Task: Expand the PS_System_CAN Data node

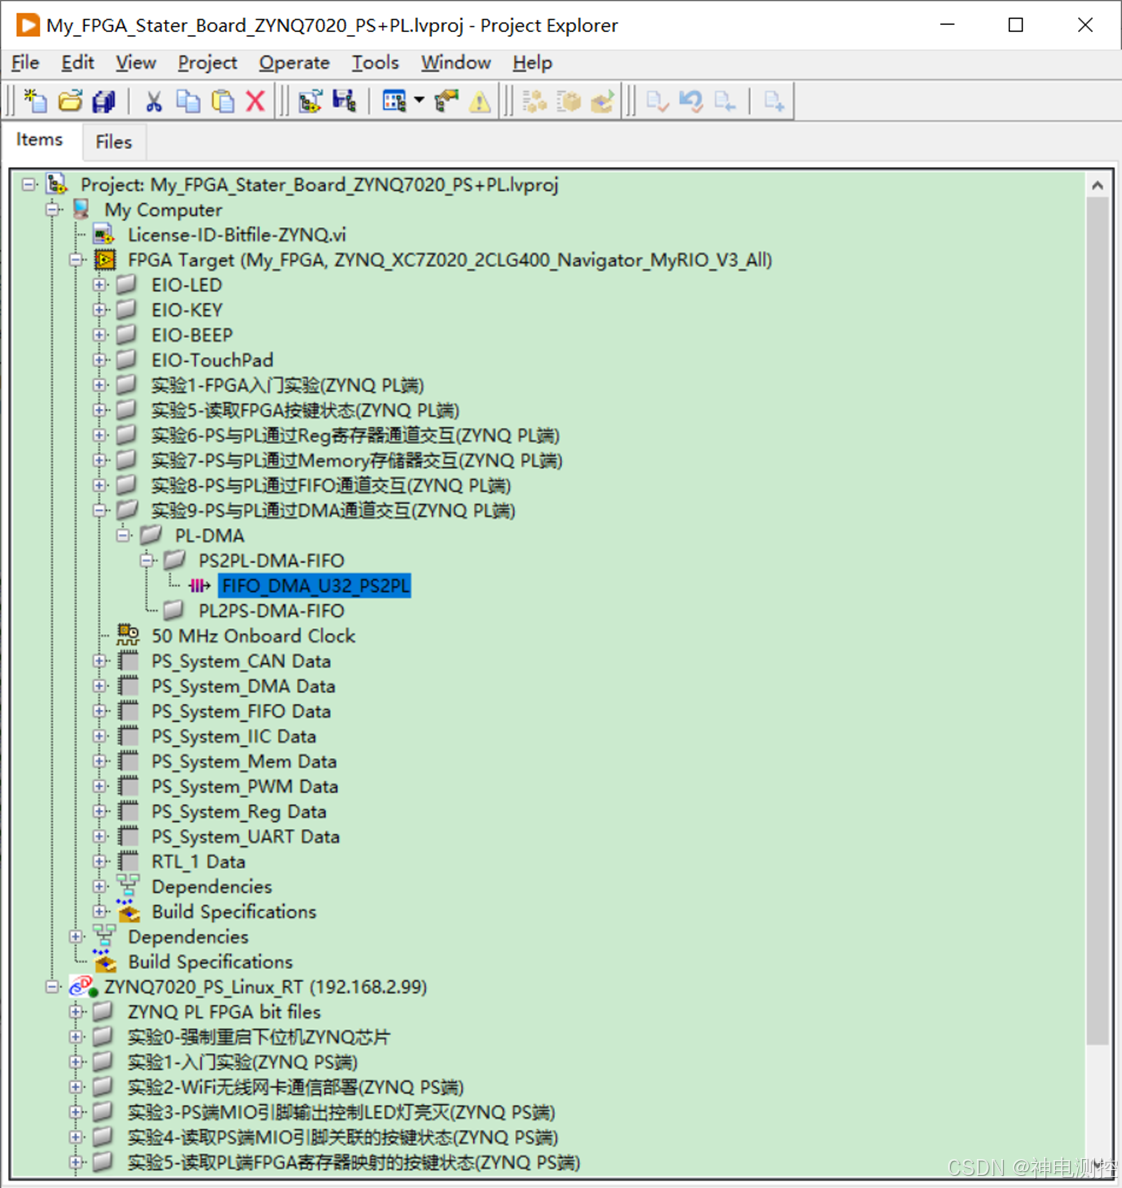Action: pyautogui.click(x=99, y=661)
